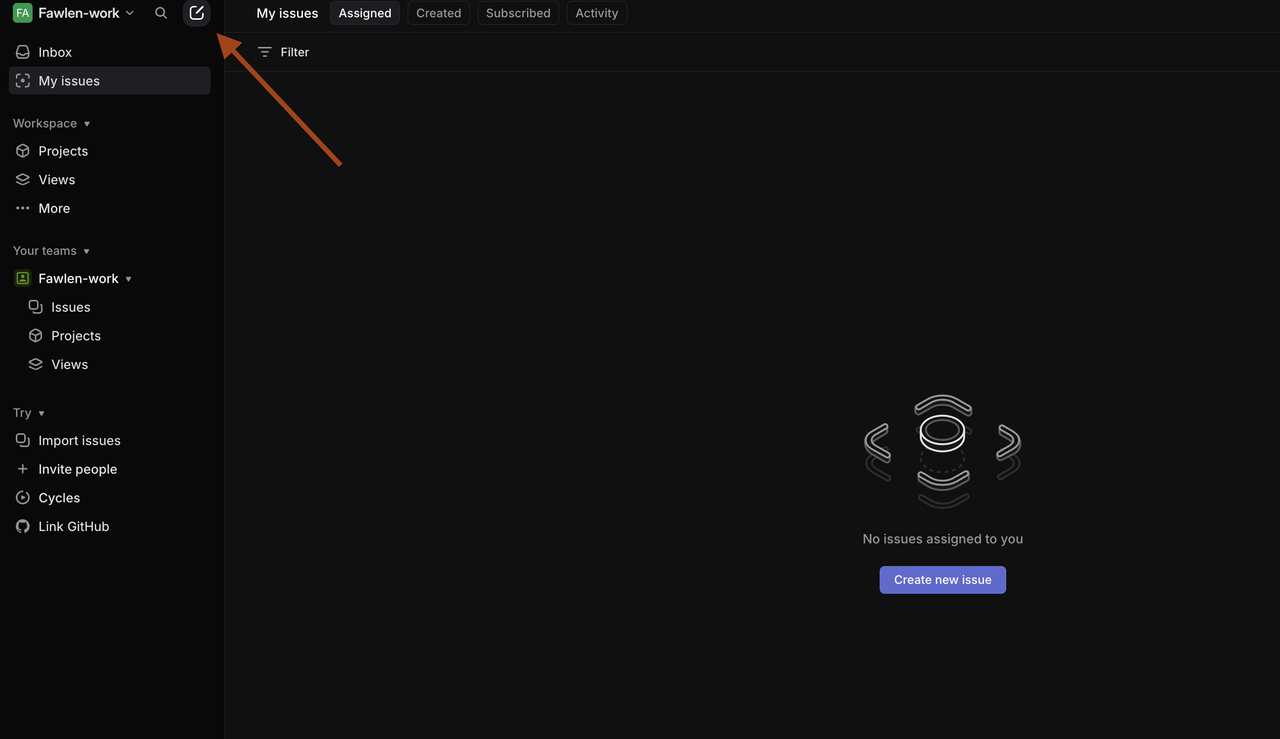Select Cycles in Try section

(110, 498)
